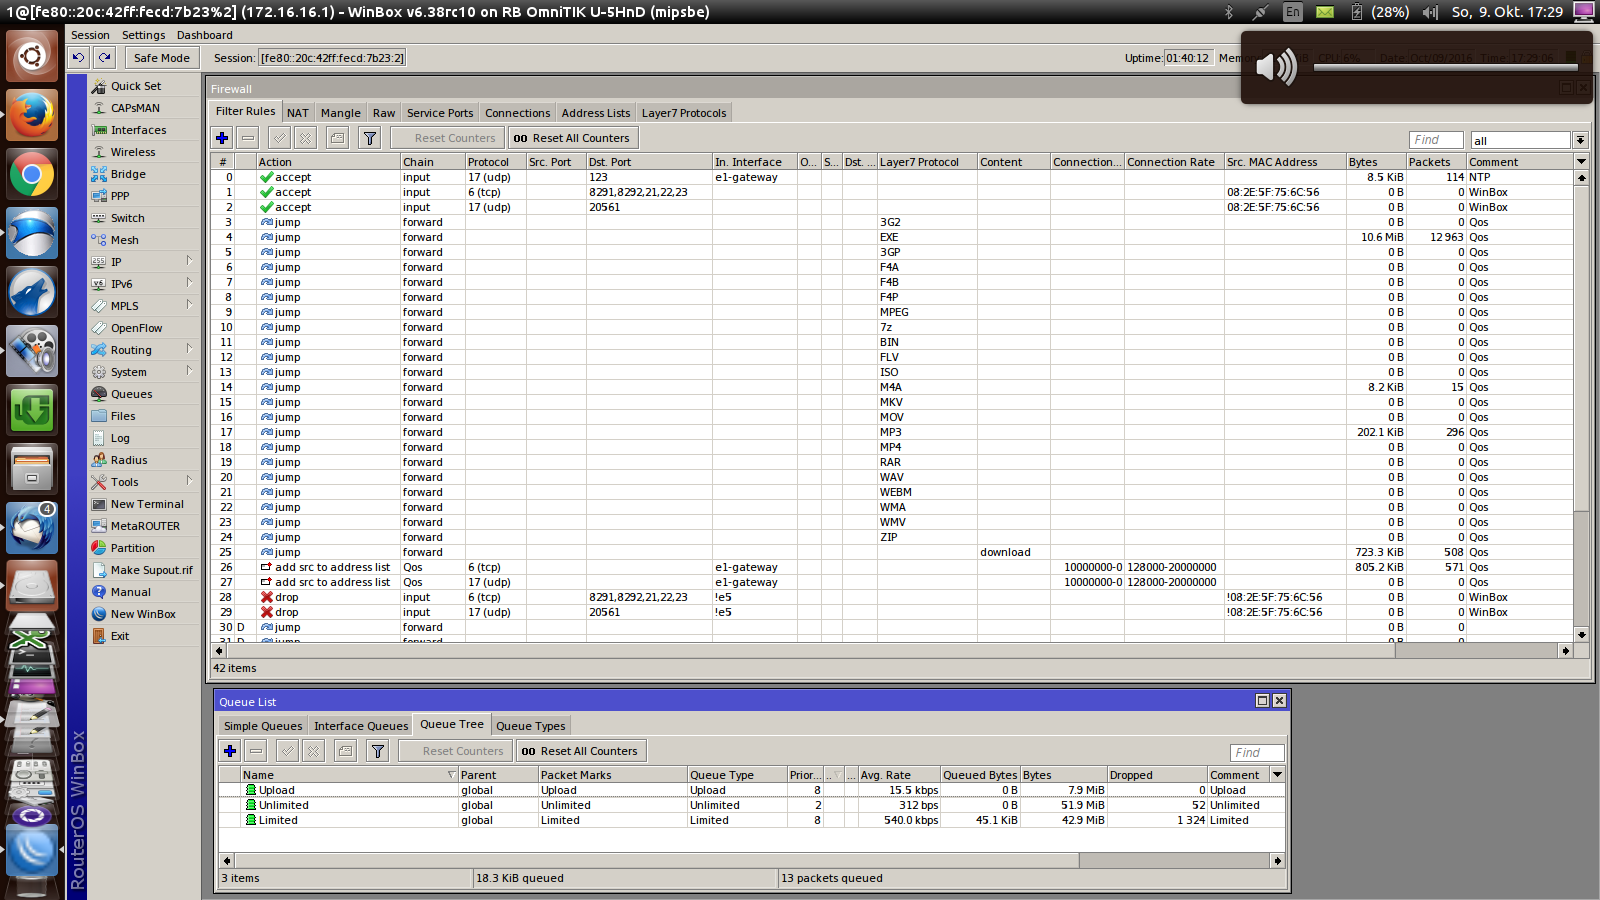Open the battery indicator showing 28%
This screenshot has height=900, width=1600.
(1379, 12)
